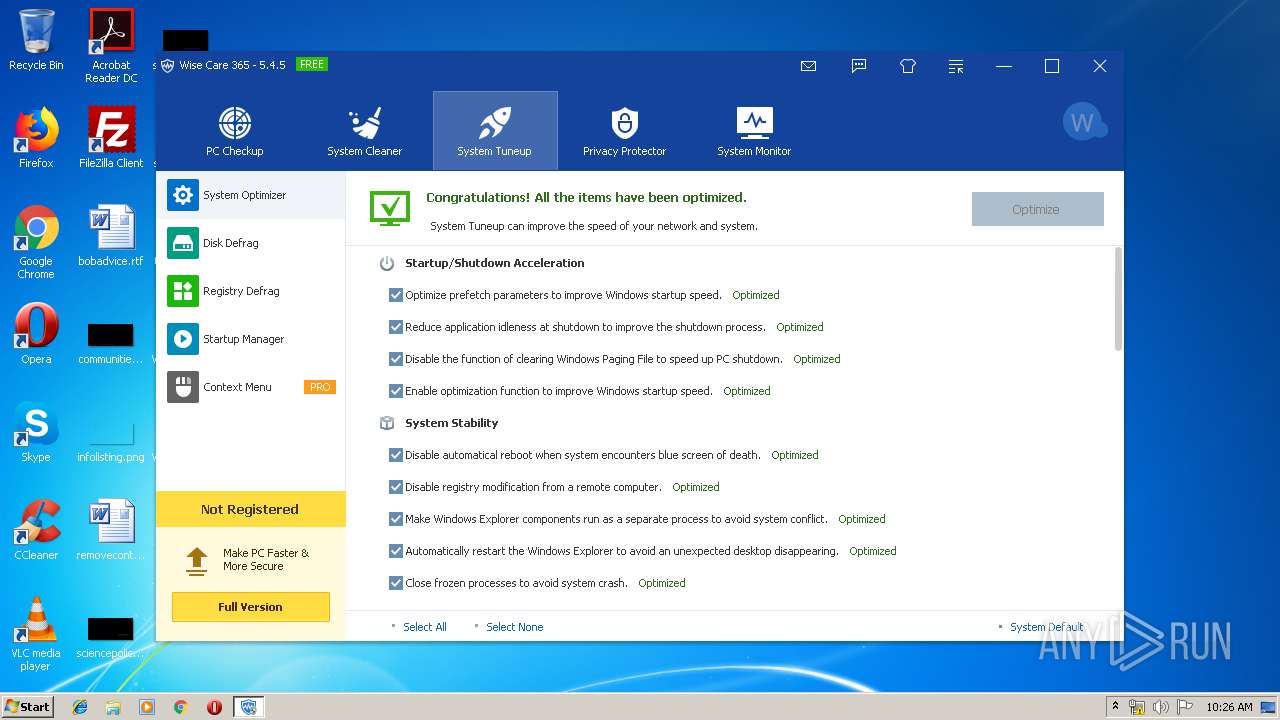Toggle Automatically restart Windows Explorer checkbox
1280x720 pixels.
396,551
